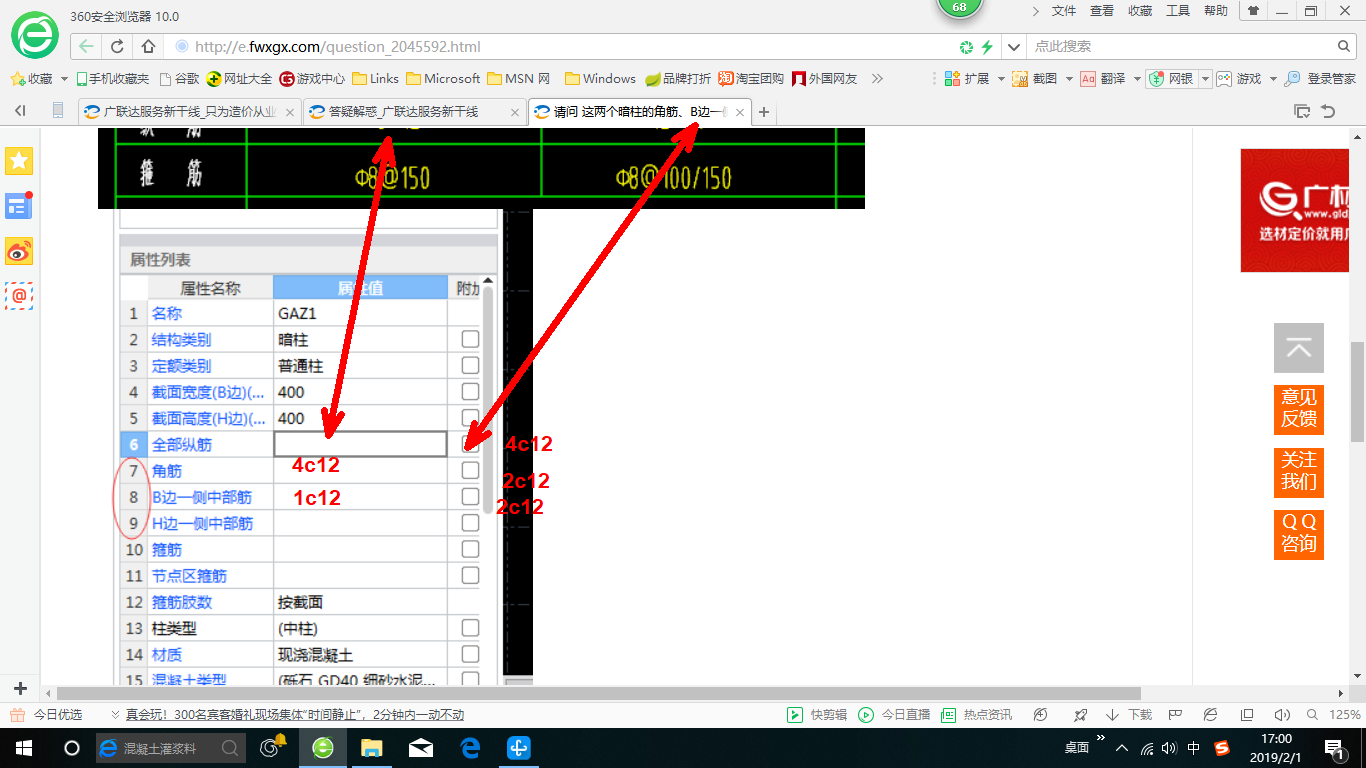
Task: Click the restore closed tab undo icon
Action: (1329, 112)
